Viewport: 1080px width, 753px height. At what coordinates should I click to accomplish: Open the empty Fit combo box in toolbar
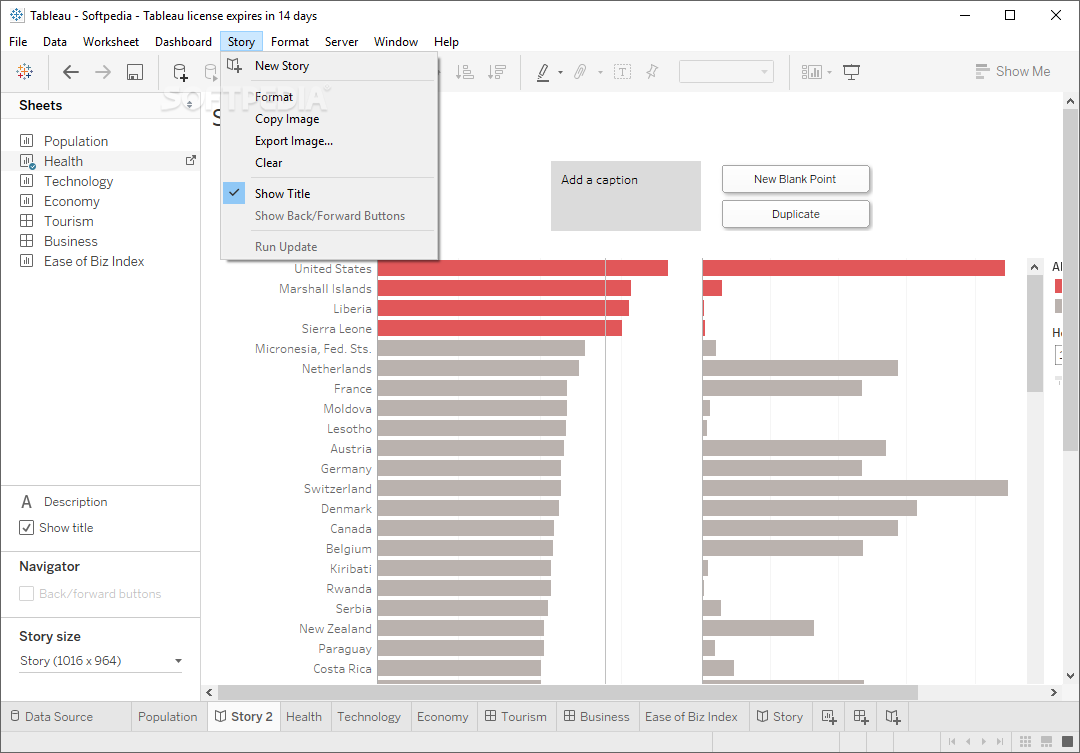[726, 72]
